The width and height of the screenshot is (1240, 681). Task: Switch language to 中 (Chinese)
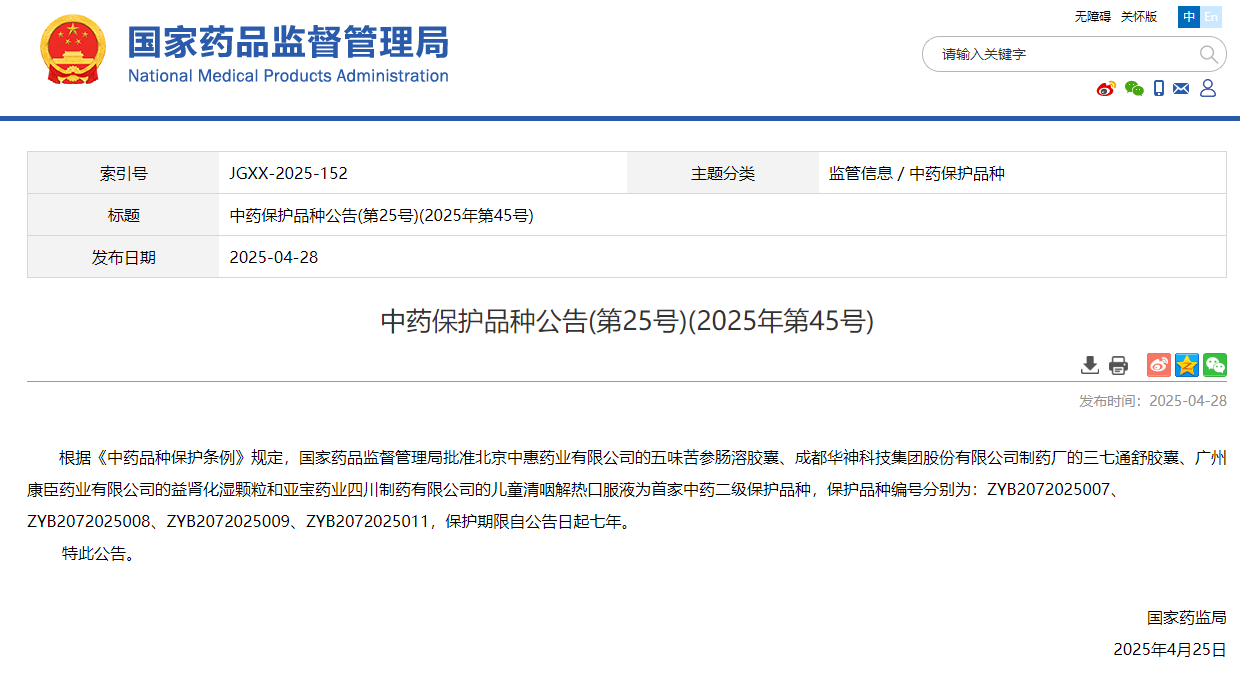pos(1189,17)
